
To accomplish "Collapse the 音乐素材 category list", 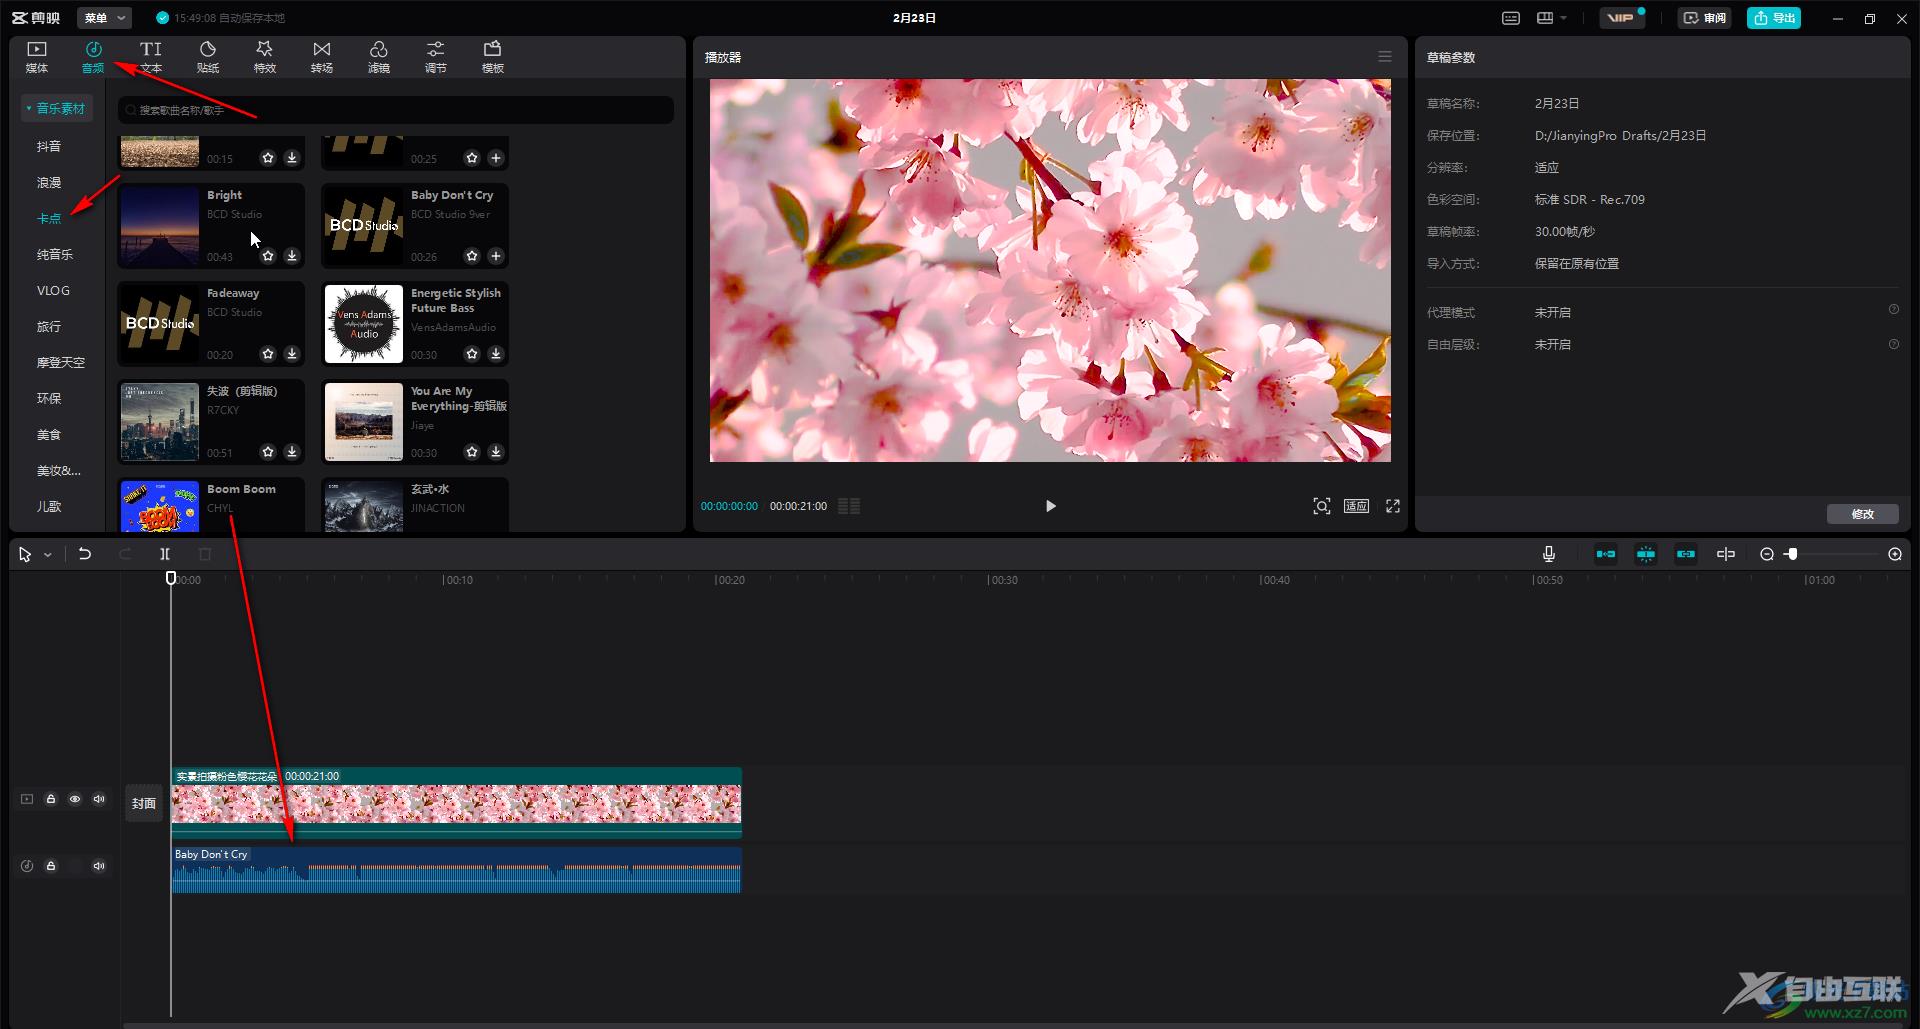I will [57, 108].
